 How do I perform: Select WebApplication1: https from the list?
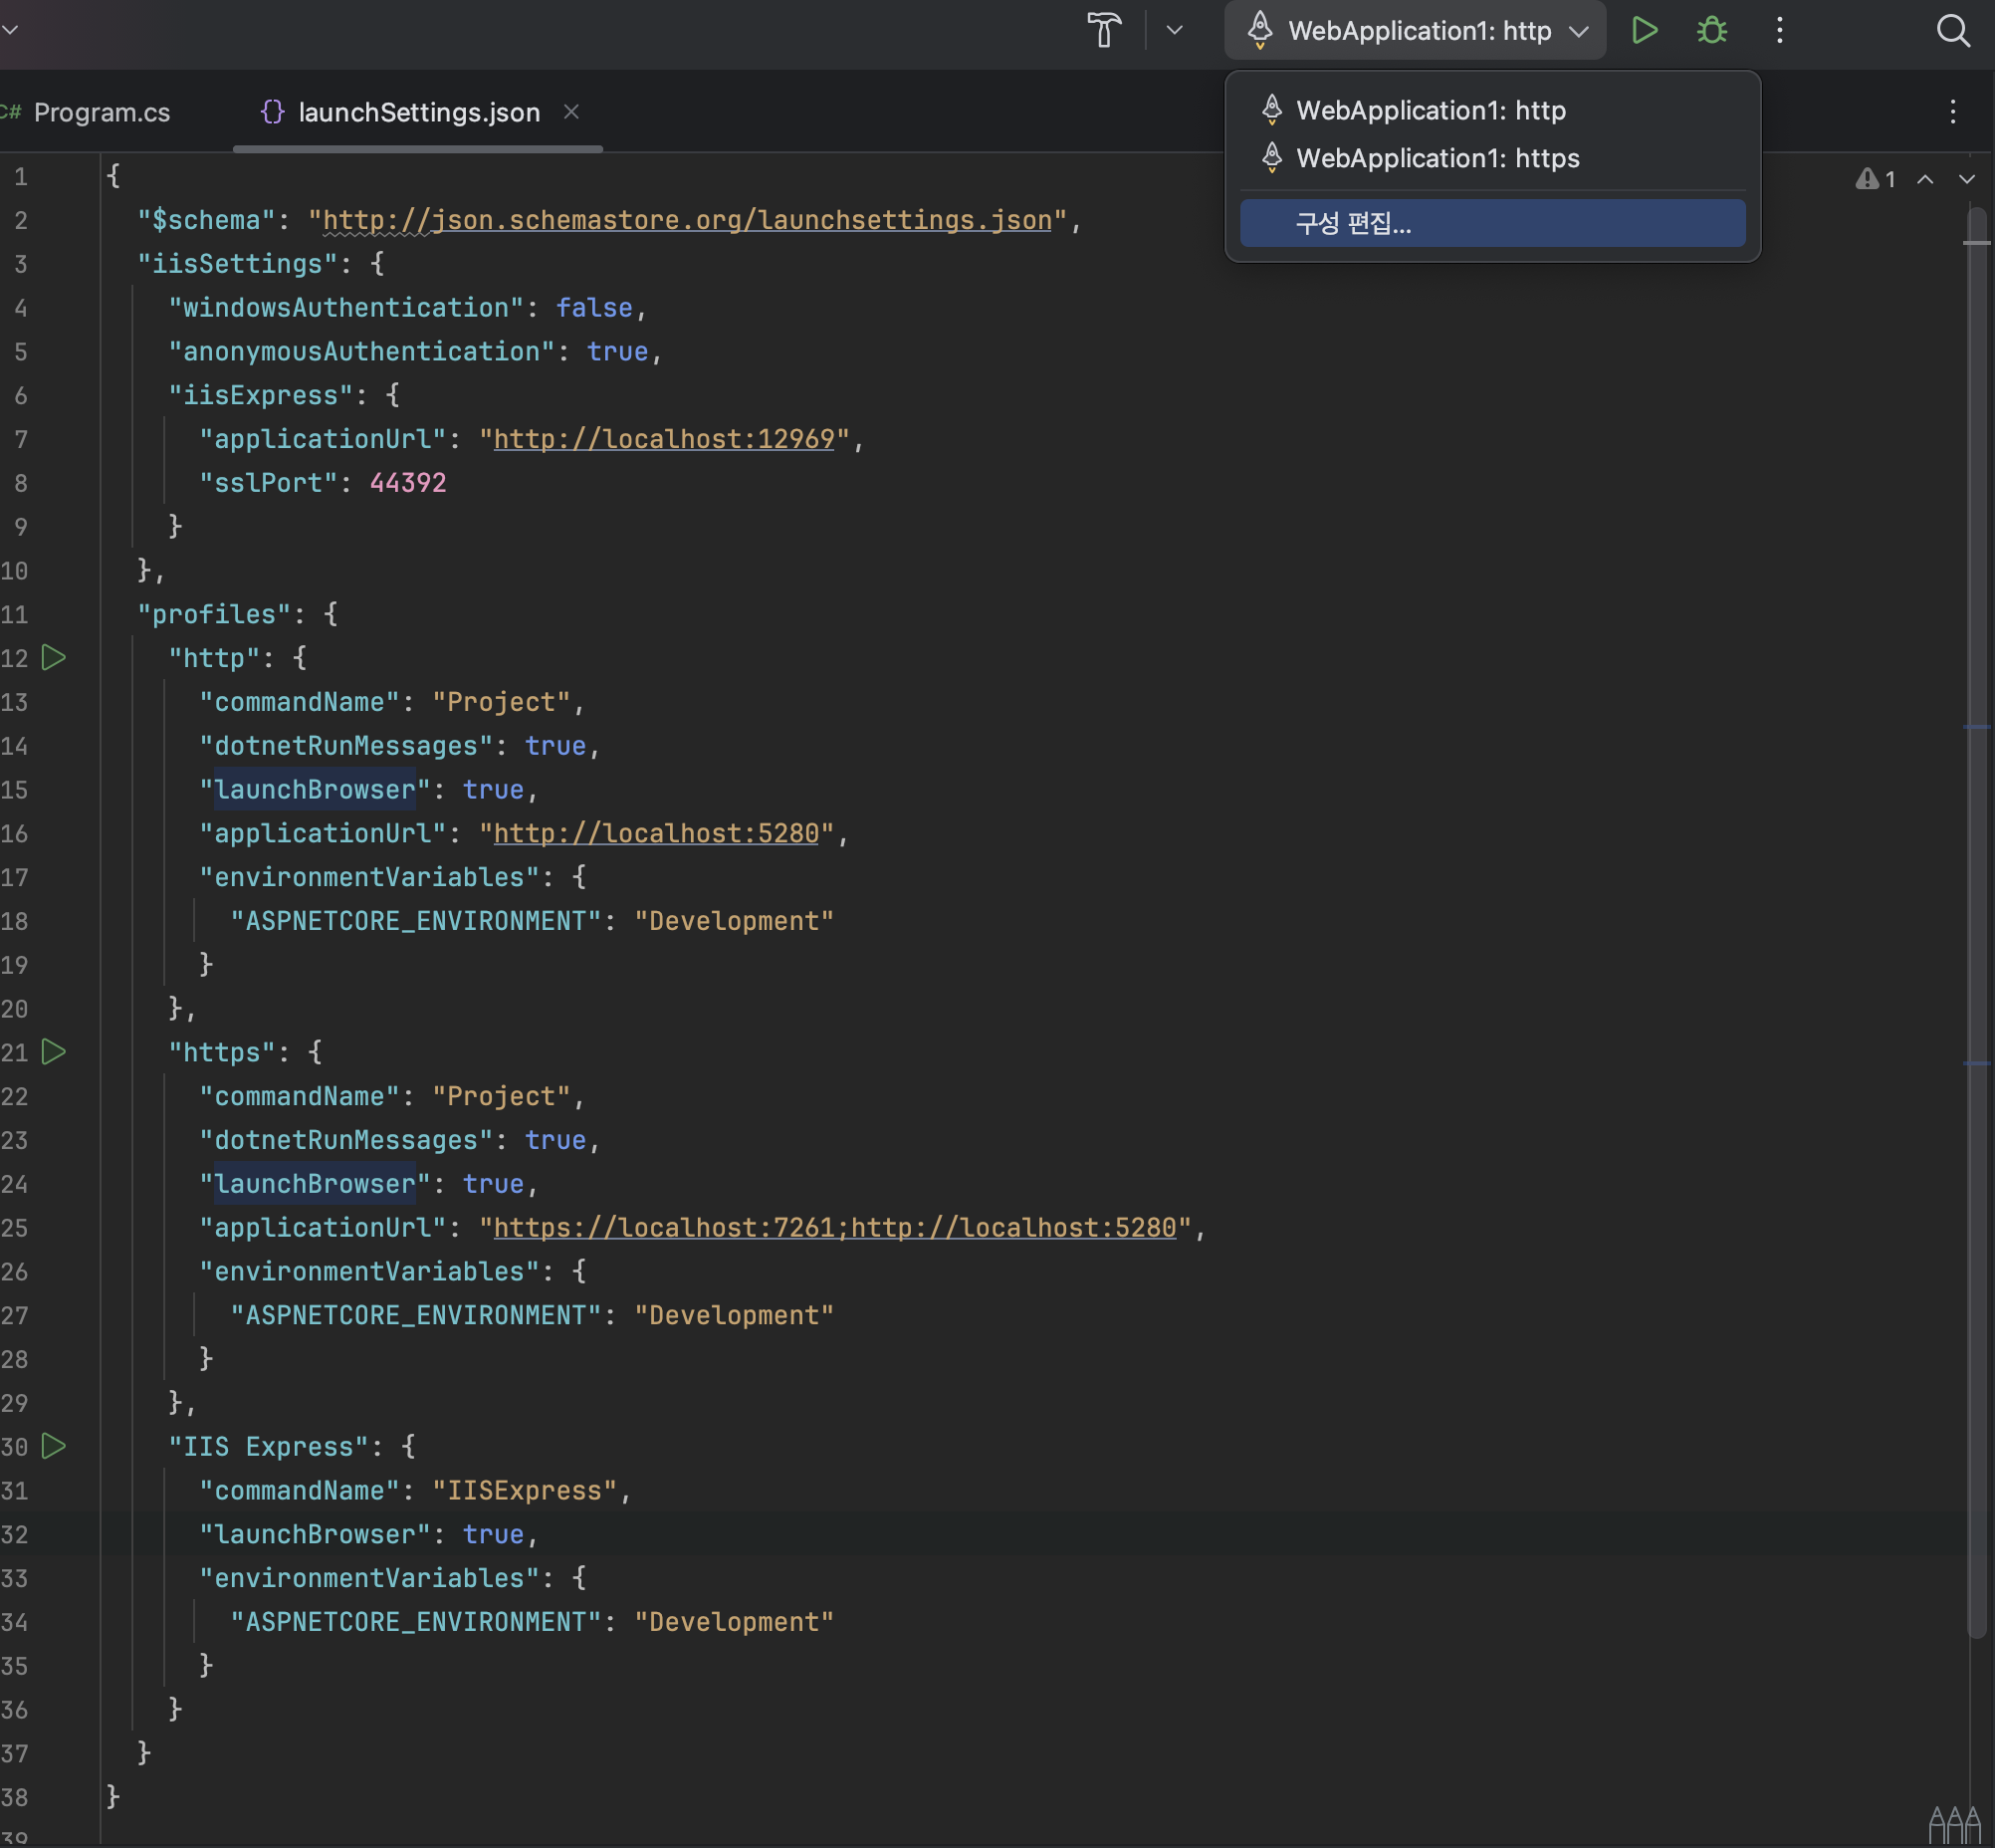pyautogui.click(x=1437, y=158)
